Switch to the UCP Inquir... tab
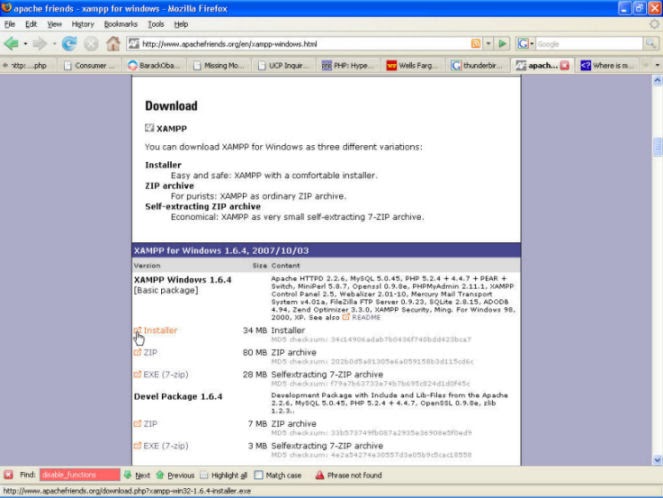The width and height of the screenshot is (663, 498). [x=283, y=66]
